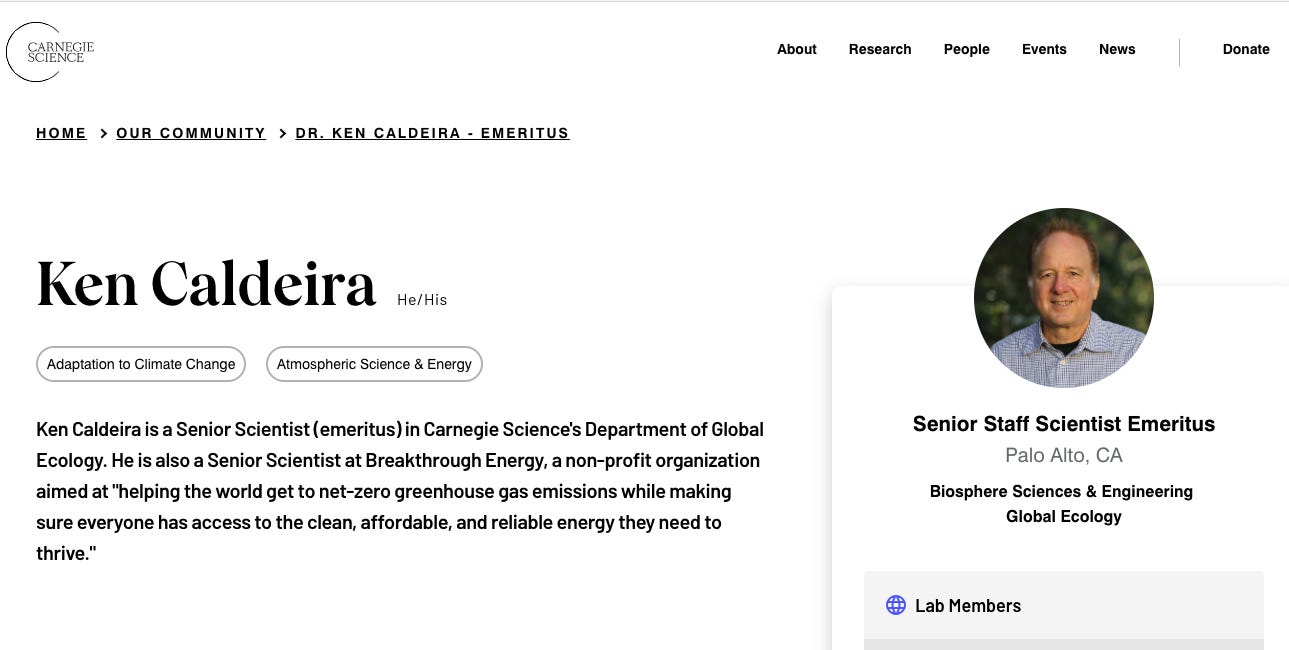Click the Ken Caldeira heading
Screen dimensions: 1289x650
click(x=206, y=283)
